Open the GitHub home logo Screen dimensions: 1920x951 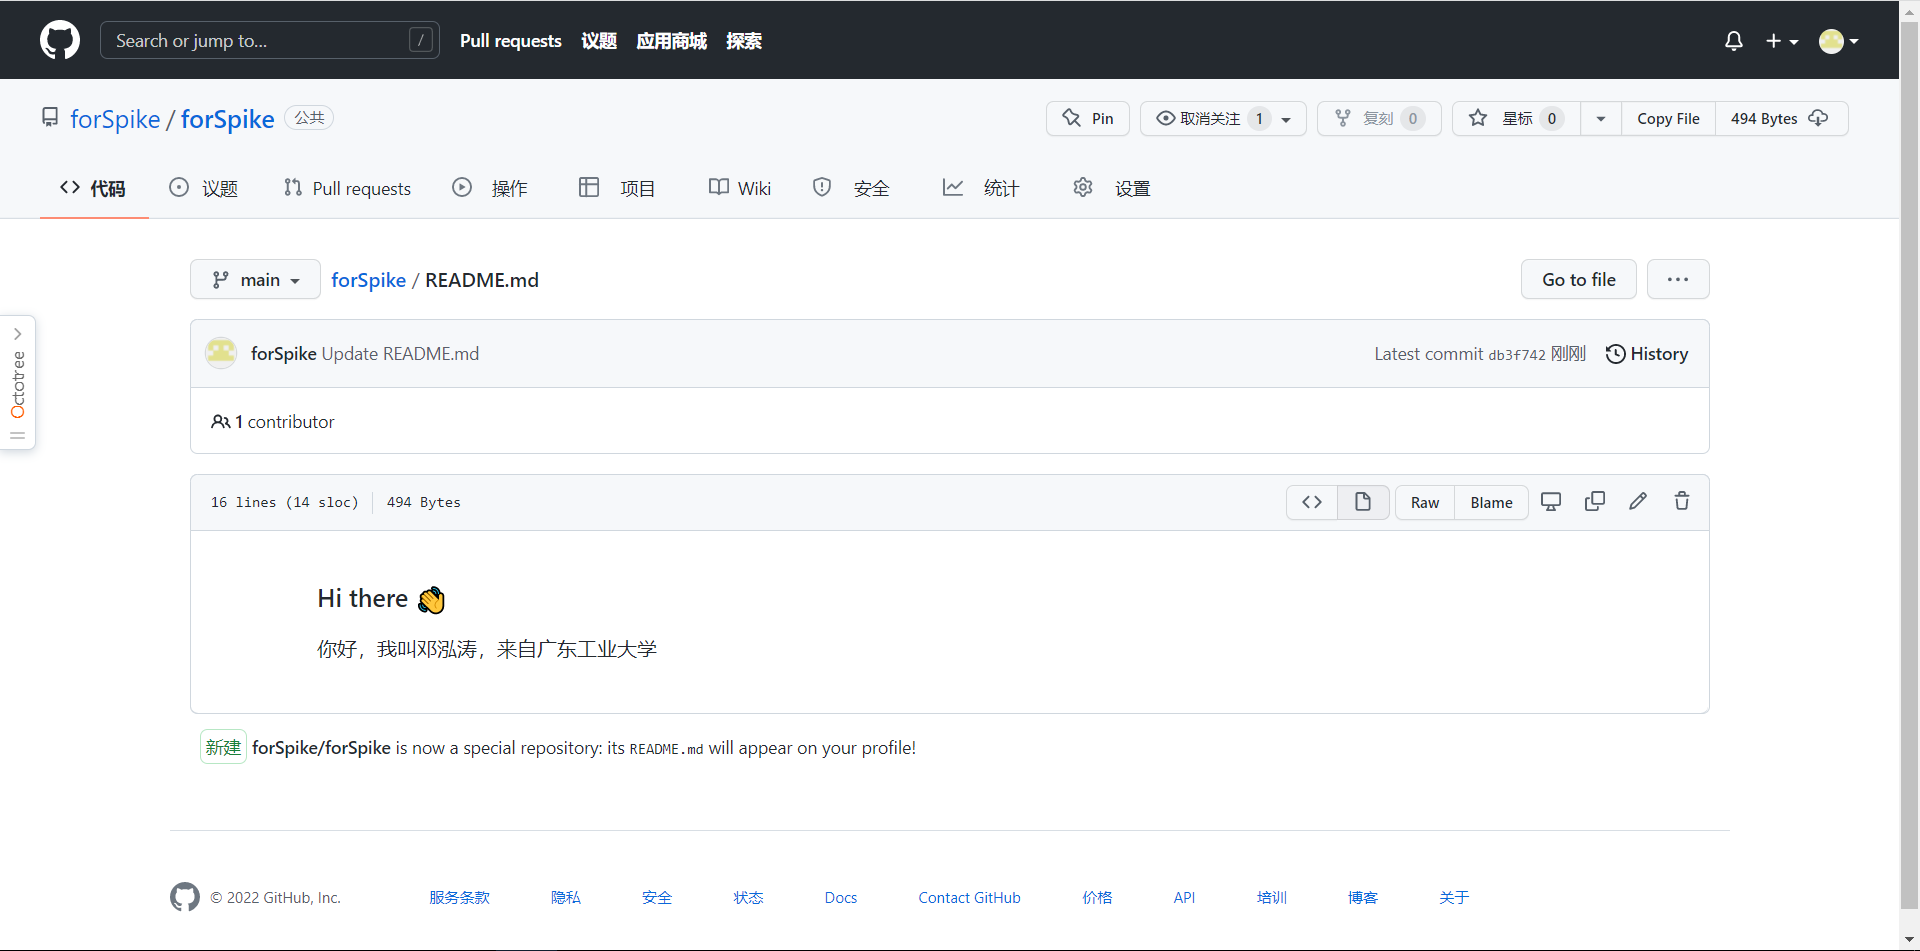pos(59,40)
